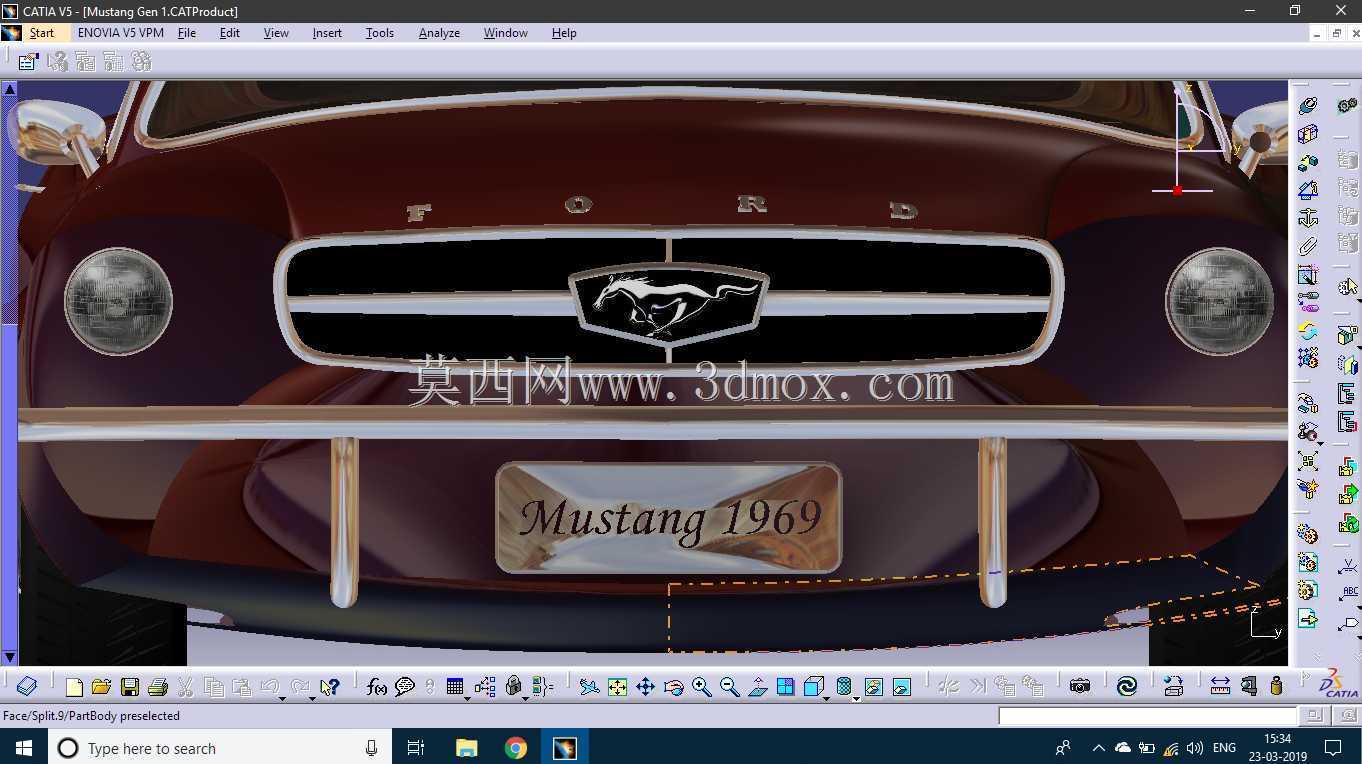Expand the Shading render style dropdown

coord(856,697)
